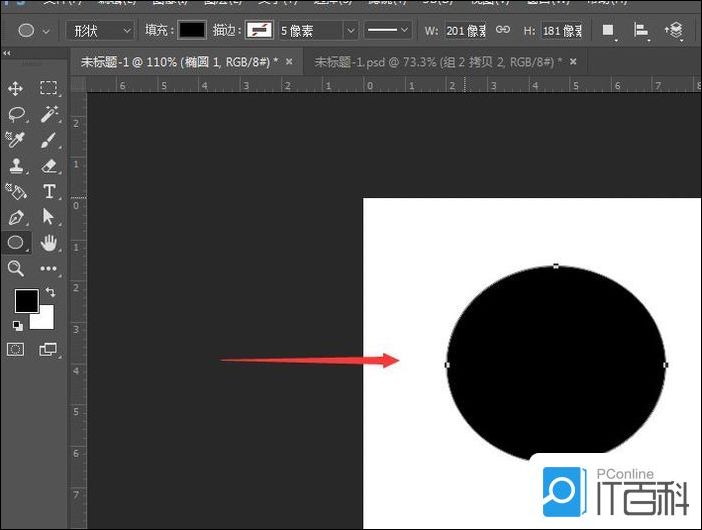Pick the Lasso tool
Screen dimensions: 702x530
[x=16, y=115]
